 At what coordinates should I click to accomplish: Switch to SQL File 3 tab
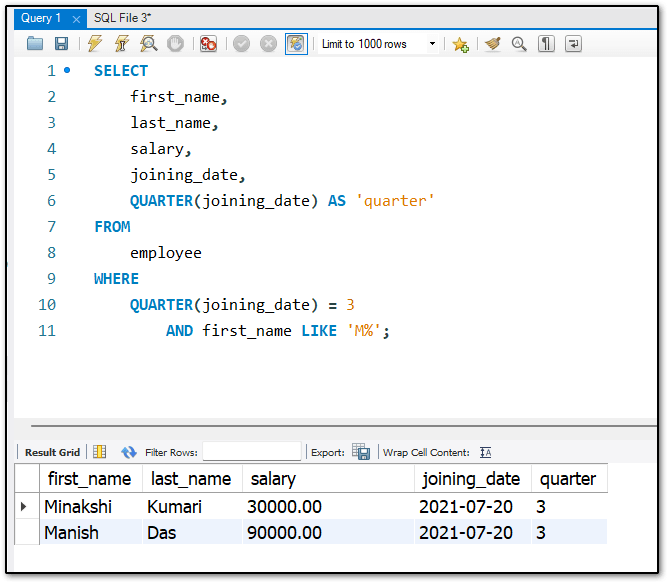tap(122, 18)
